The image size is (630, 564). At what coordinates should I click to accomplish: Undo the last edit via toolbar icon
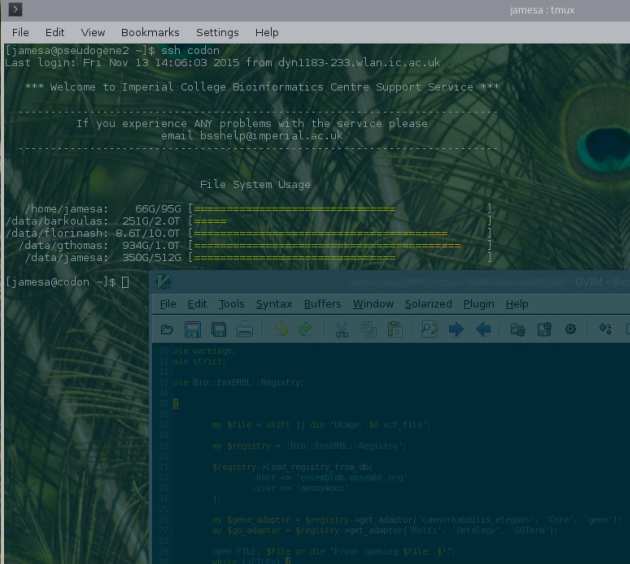[281, 329]
